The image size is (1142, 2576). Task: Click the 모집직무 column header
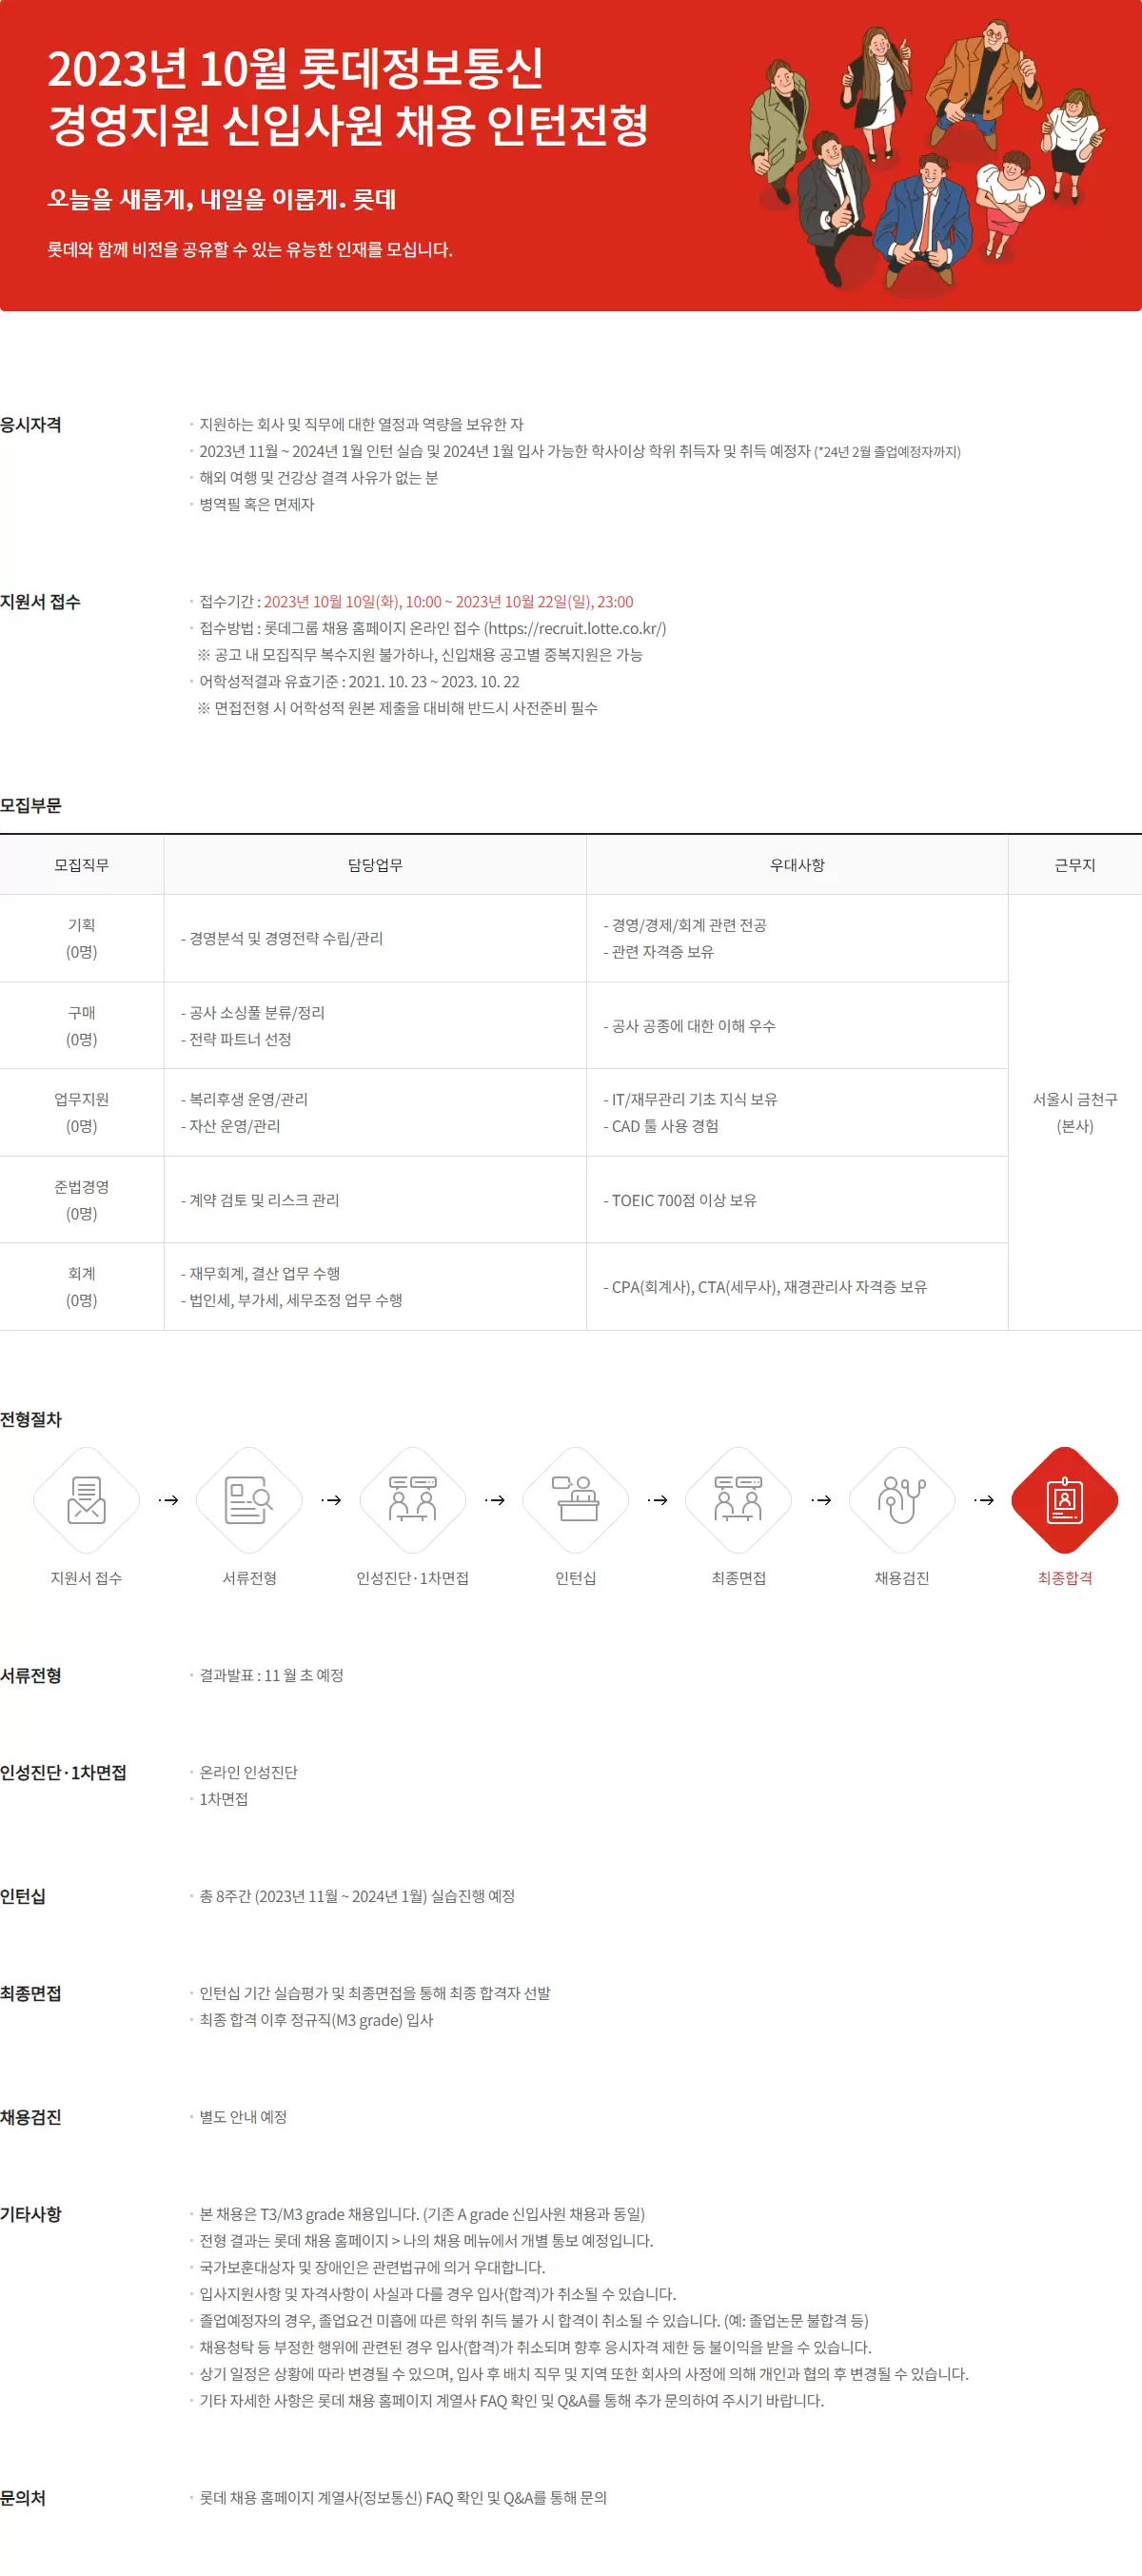[82, 865]
